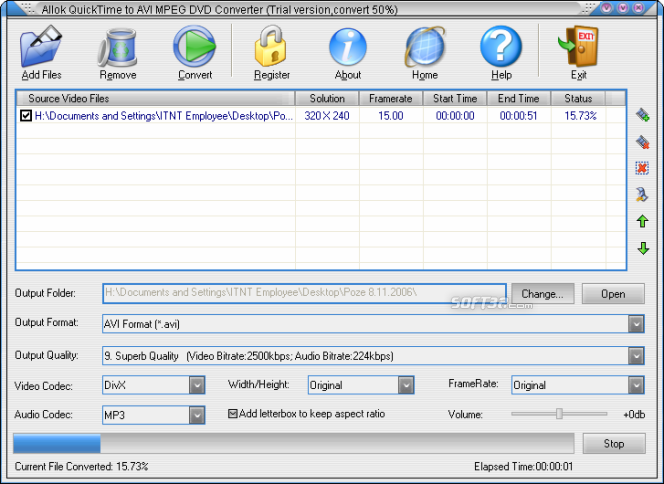Image resolution: width=664 pixels, height=484 pixels.
Task: Click the Current File Converted status text
Action: click(81, 466)
